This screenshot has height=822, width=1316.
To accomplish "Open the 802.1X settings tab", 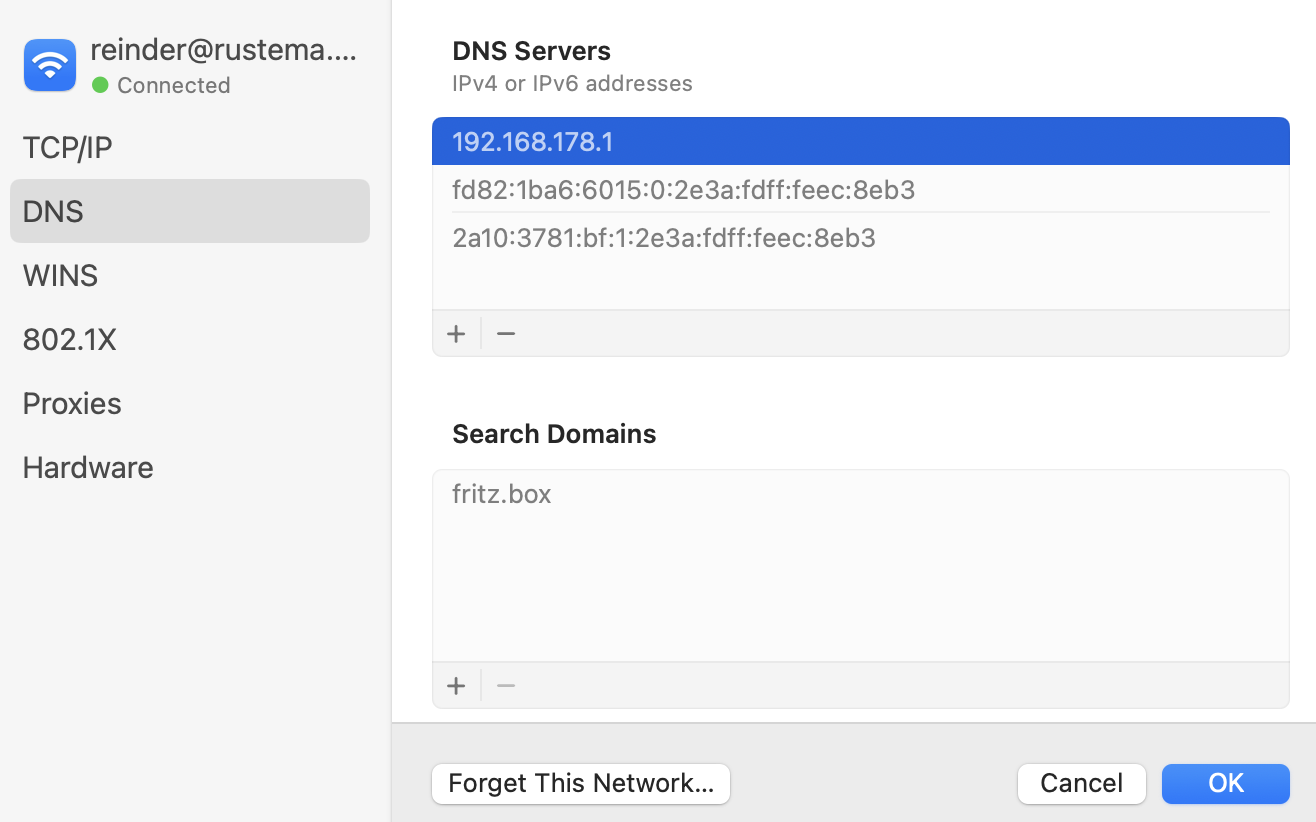I will point(69,340).
